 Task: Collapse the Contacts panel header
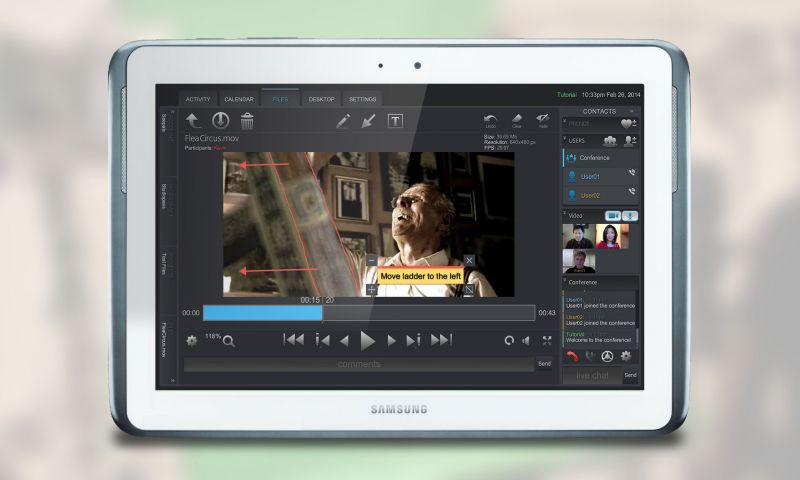click(x=632, y=111)
